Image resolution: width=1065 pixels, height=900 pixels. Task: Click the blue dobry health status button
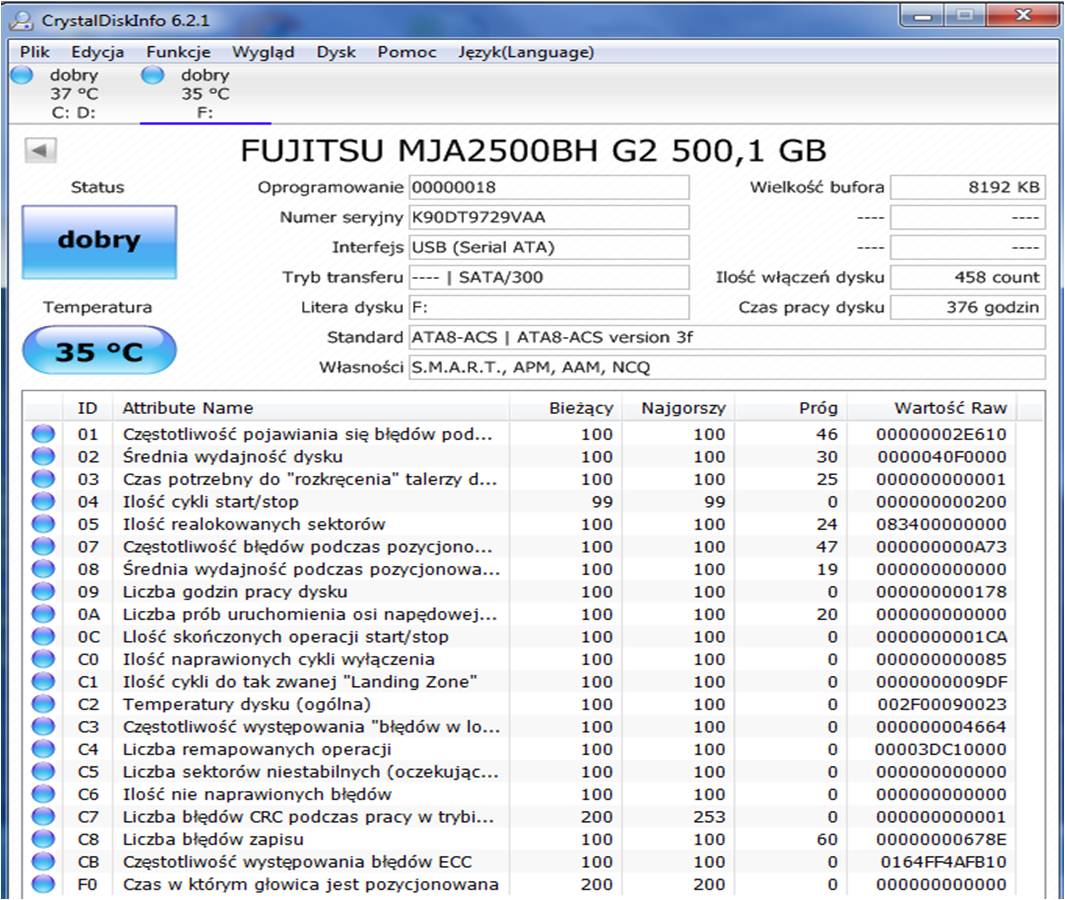(99, 242)
